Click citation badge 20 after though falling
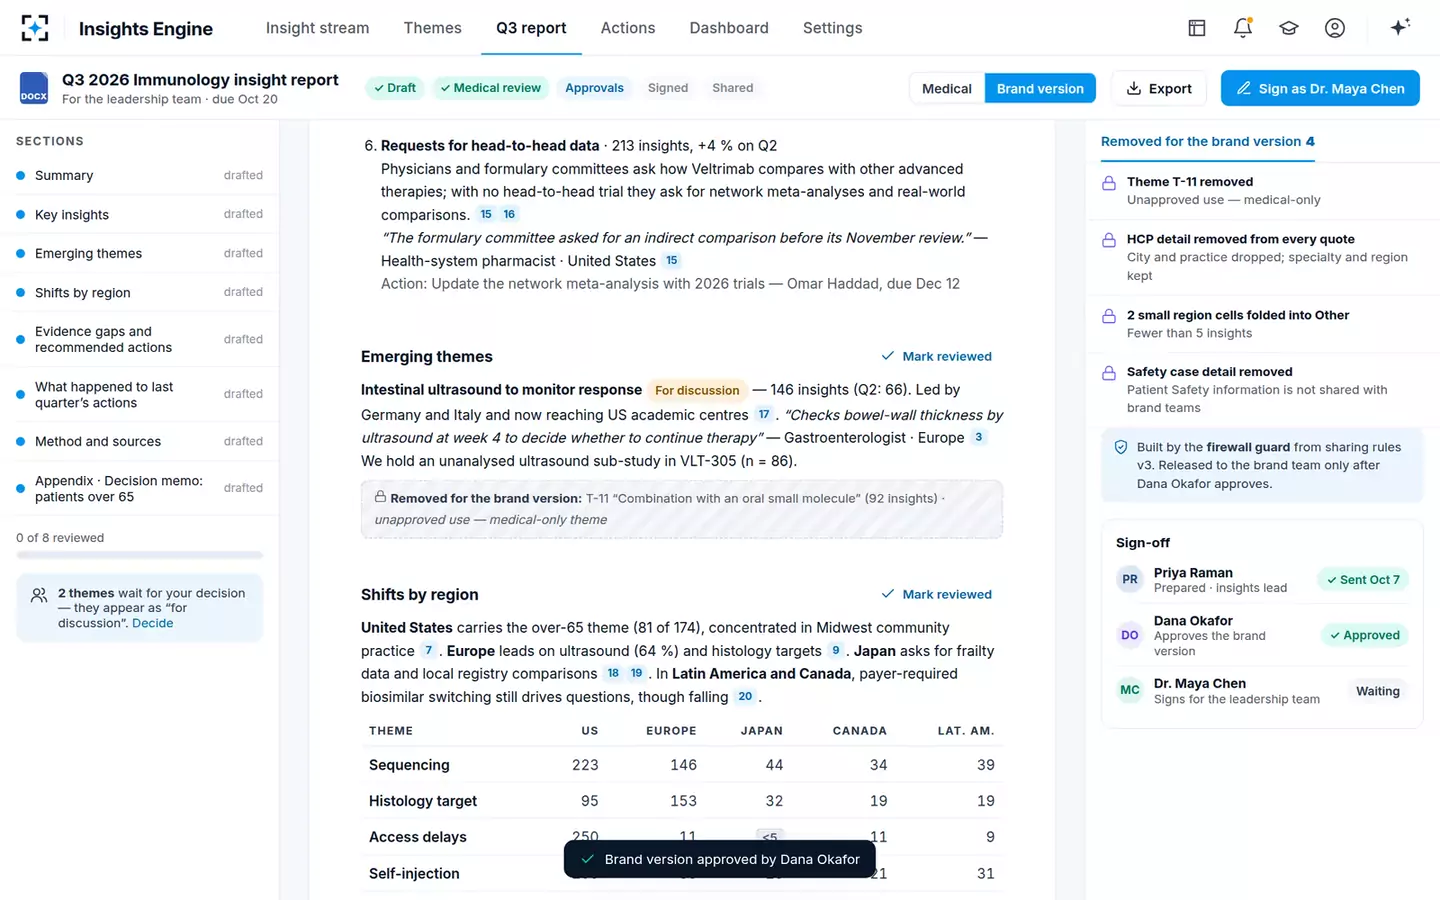 coord(745,696)
